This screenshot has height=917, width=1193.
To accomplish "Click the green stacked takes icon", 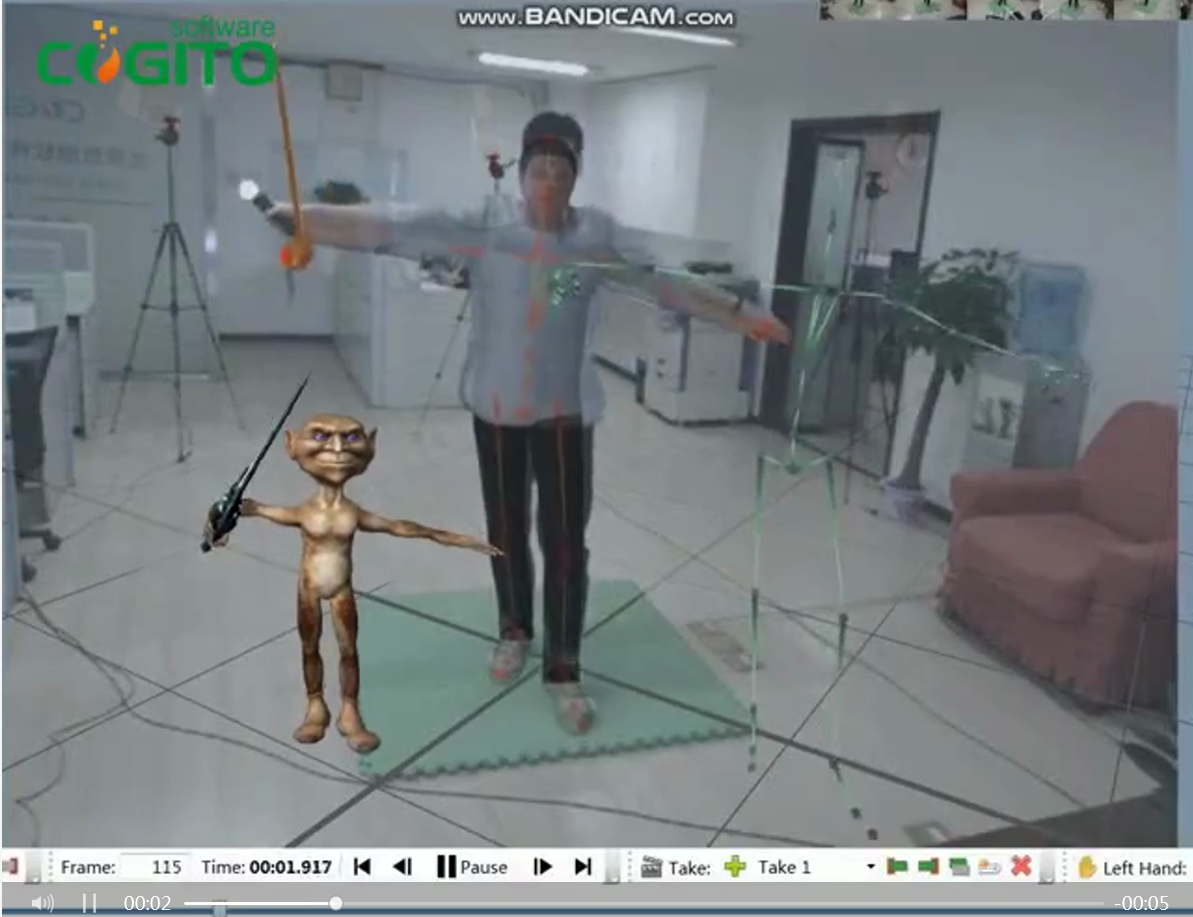I will [959, 867].
